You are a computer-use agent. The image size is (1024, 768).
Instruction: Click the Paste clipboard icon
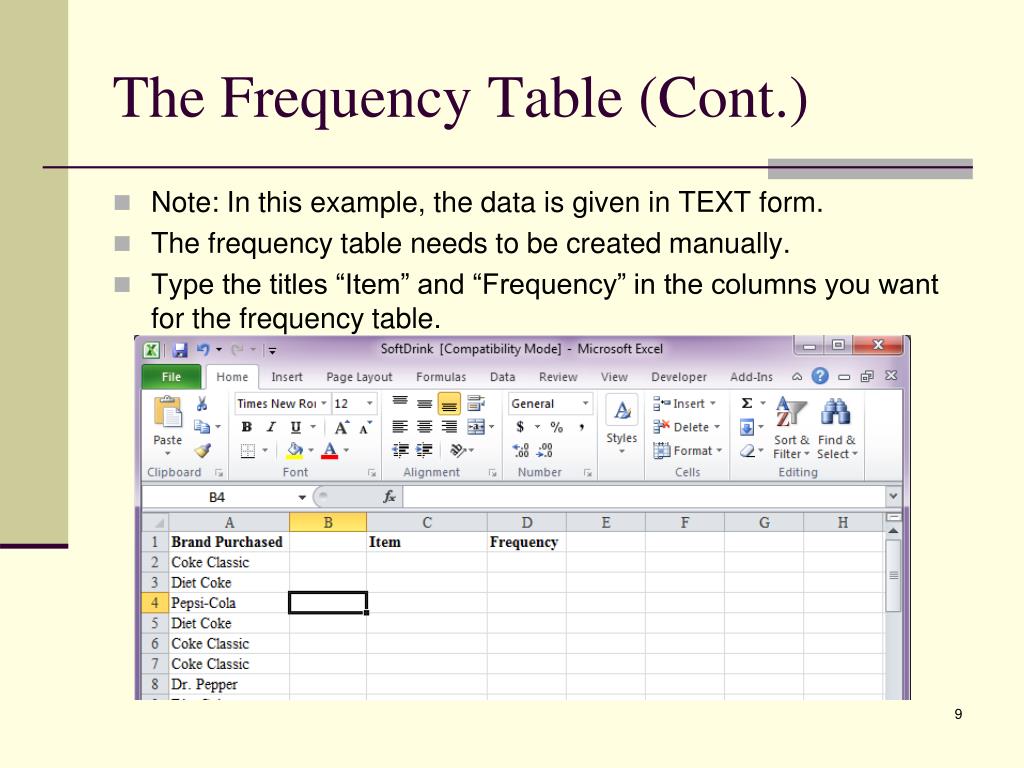pyautogui.click(x=168, y=413)
